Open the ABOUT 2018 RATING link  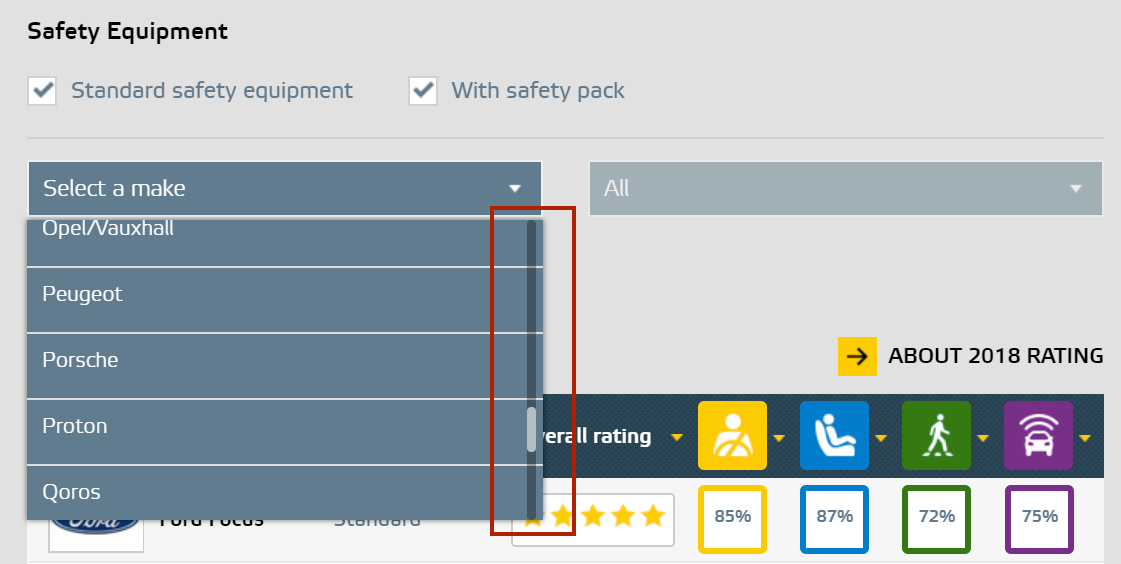click(x=995, y=356)
